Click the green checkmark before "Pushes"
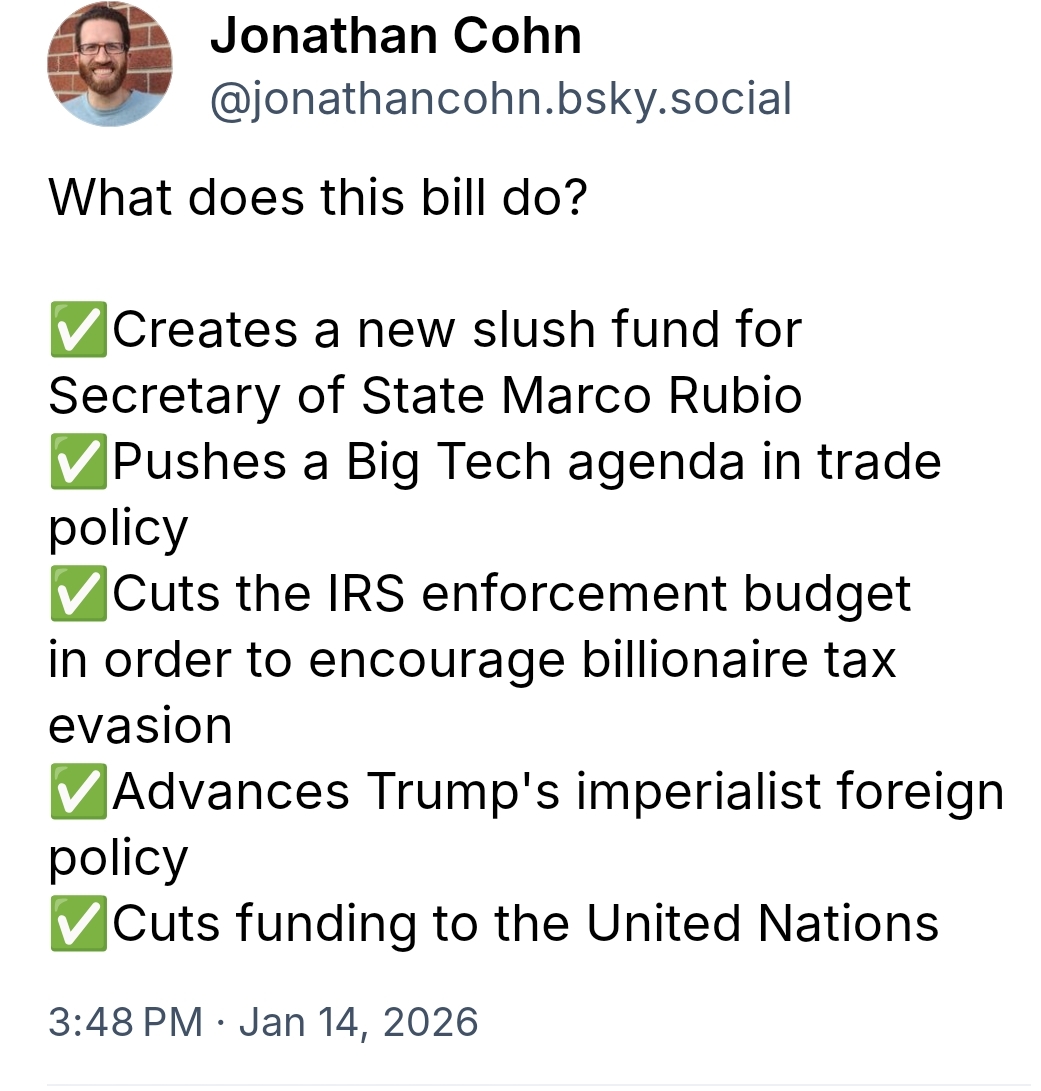The height and width of the screenshot is (1091, 1041). pyautogui.click(x=78, y=462)
